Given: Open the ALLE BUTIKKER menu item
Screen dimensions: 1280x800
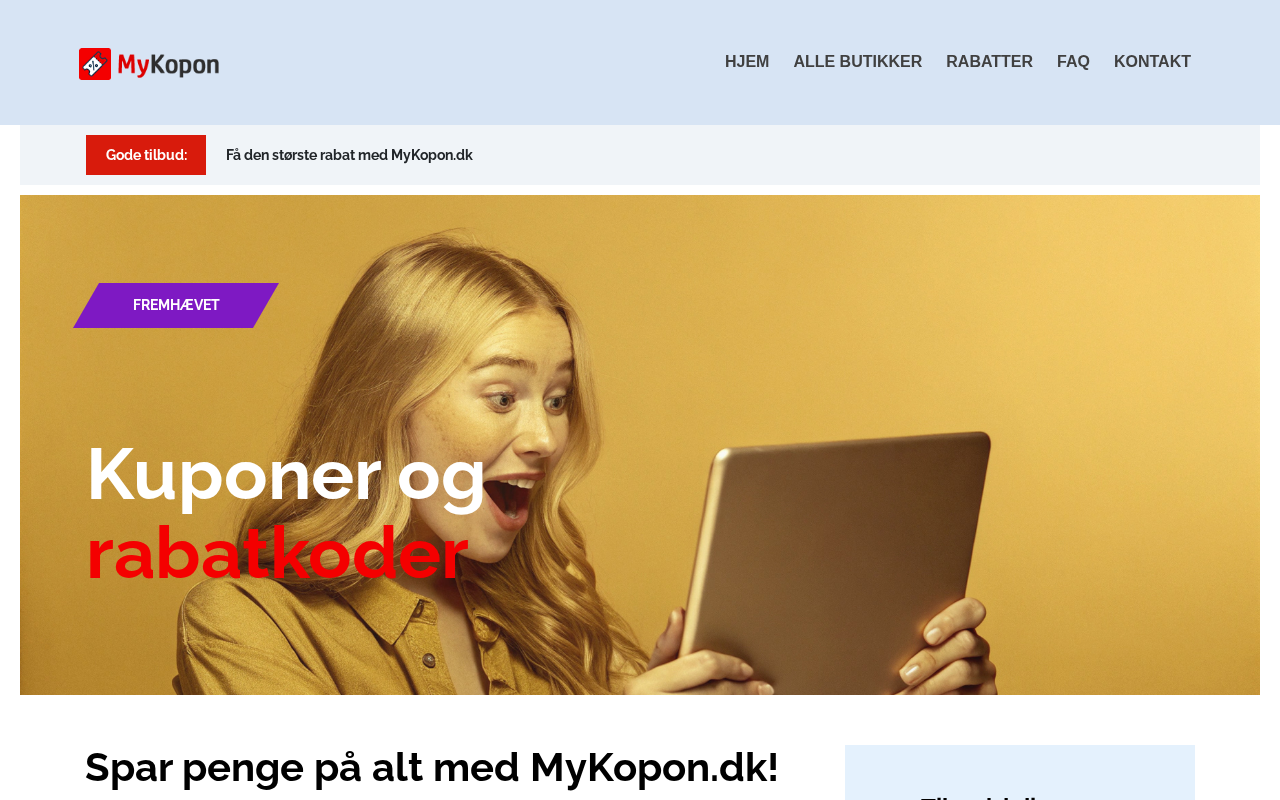Looking at the screenshot, I should [x=858, y=62].
